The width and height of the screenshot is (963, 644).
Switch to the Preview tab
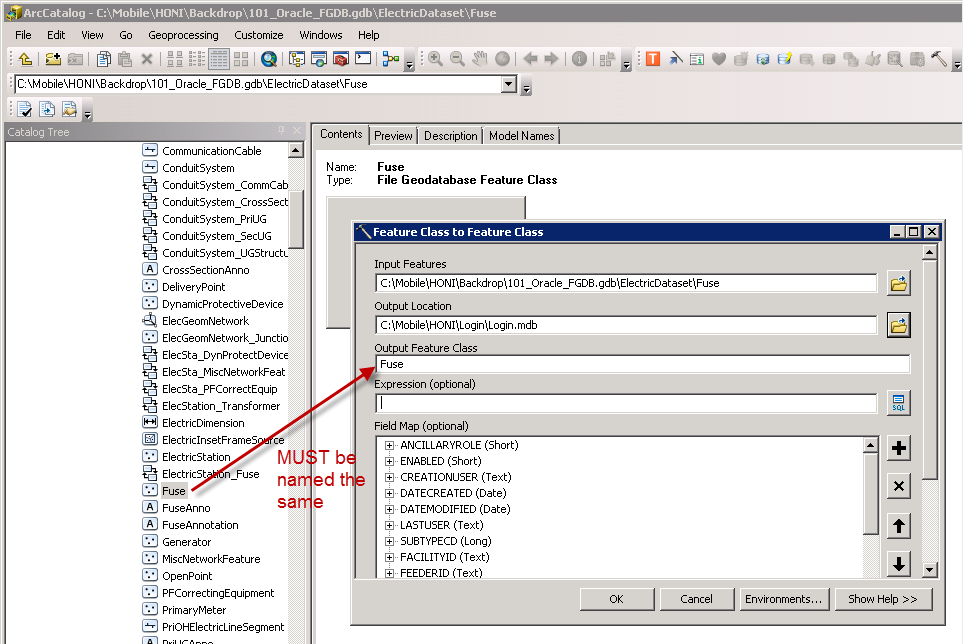point(393,136)
